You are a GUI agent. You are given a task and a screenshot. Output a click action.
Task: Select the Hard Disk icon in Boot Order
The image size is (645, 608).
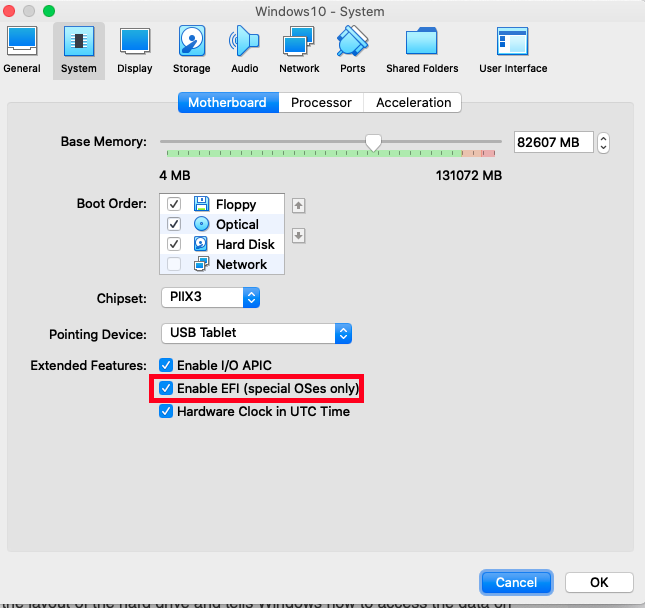(201, 244)
